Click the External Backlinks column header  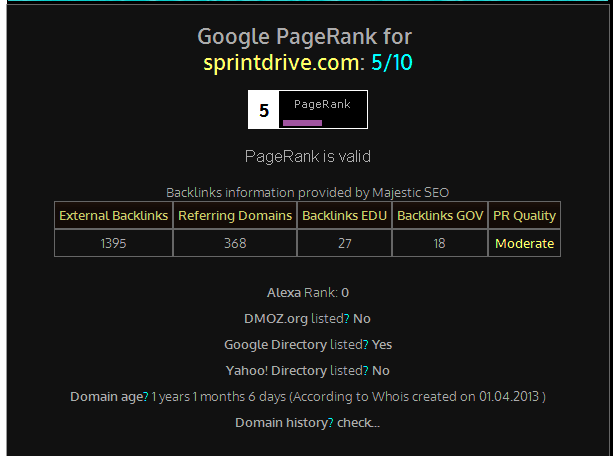[x=113, y=215]
